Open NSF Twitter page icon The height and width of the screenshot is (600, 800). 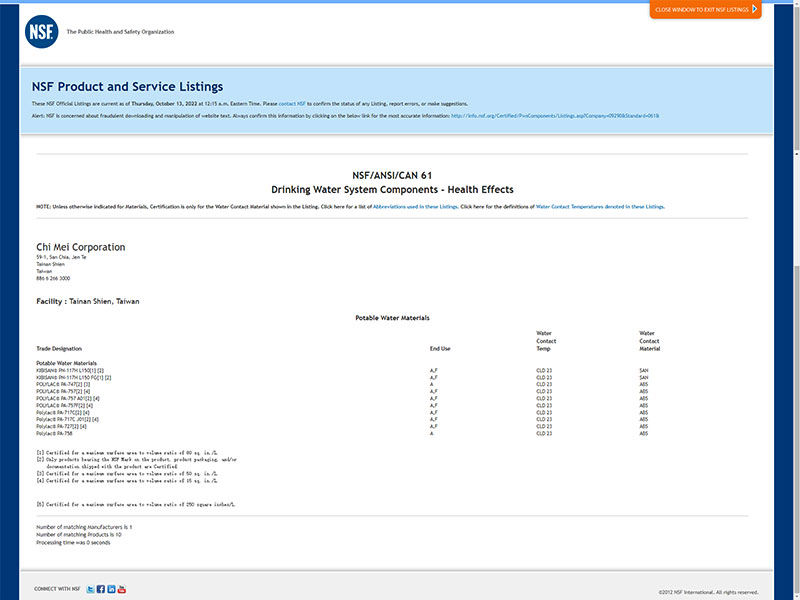[x=90, y=589]
